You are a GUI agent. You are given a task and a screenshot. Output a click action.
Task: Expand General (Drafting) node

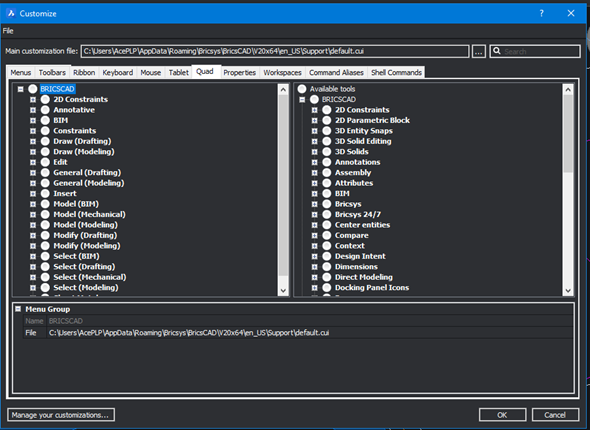33,173
